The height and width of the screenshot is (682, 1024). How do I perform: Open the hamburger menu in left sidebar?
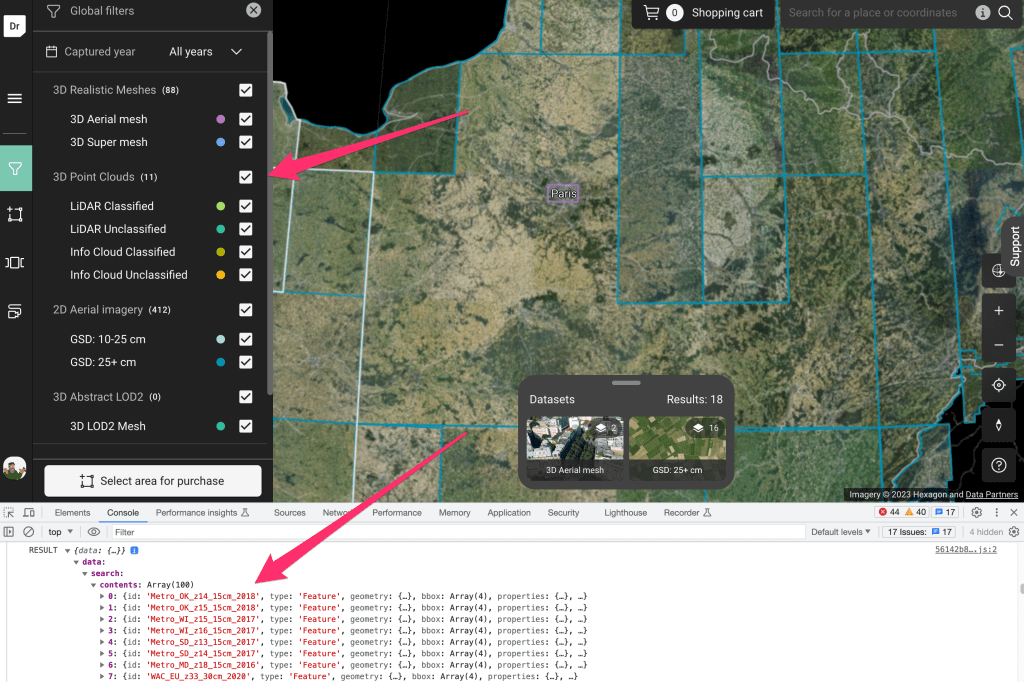[15, 99]
